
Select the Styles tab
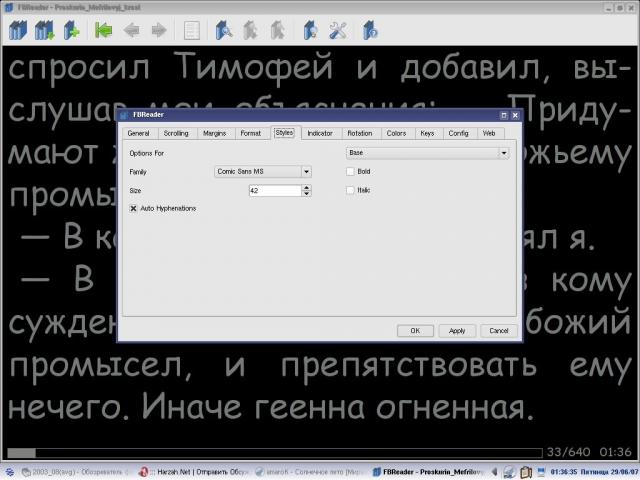[x=284, y=133]
